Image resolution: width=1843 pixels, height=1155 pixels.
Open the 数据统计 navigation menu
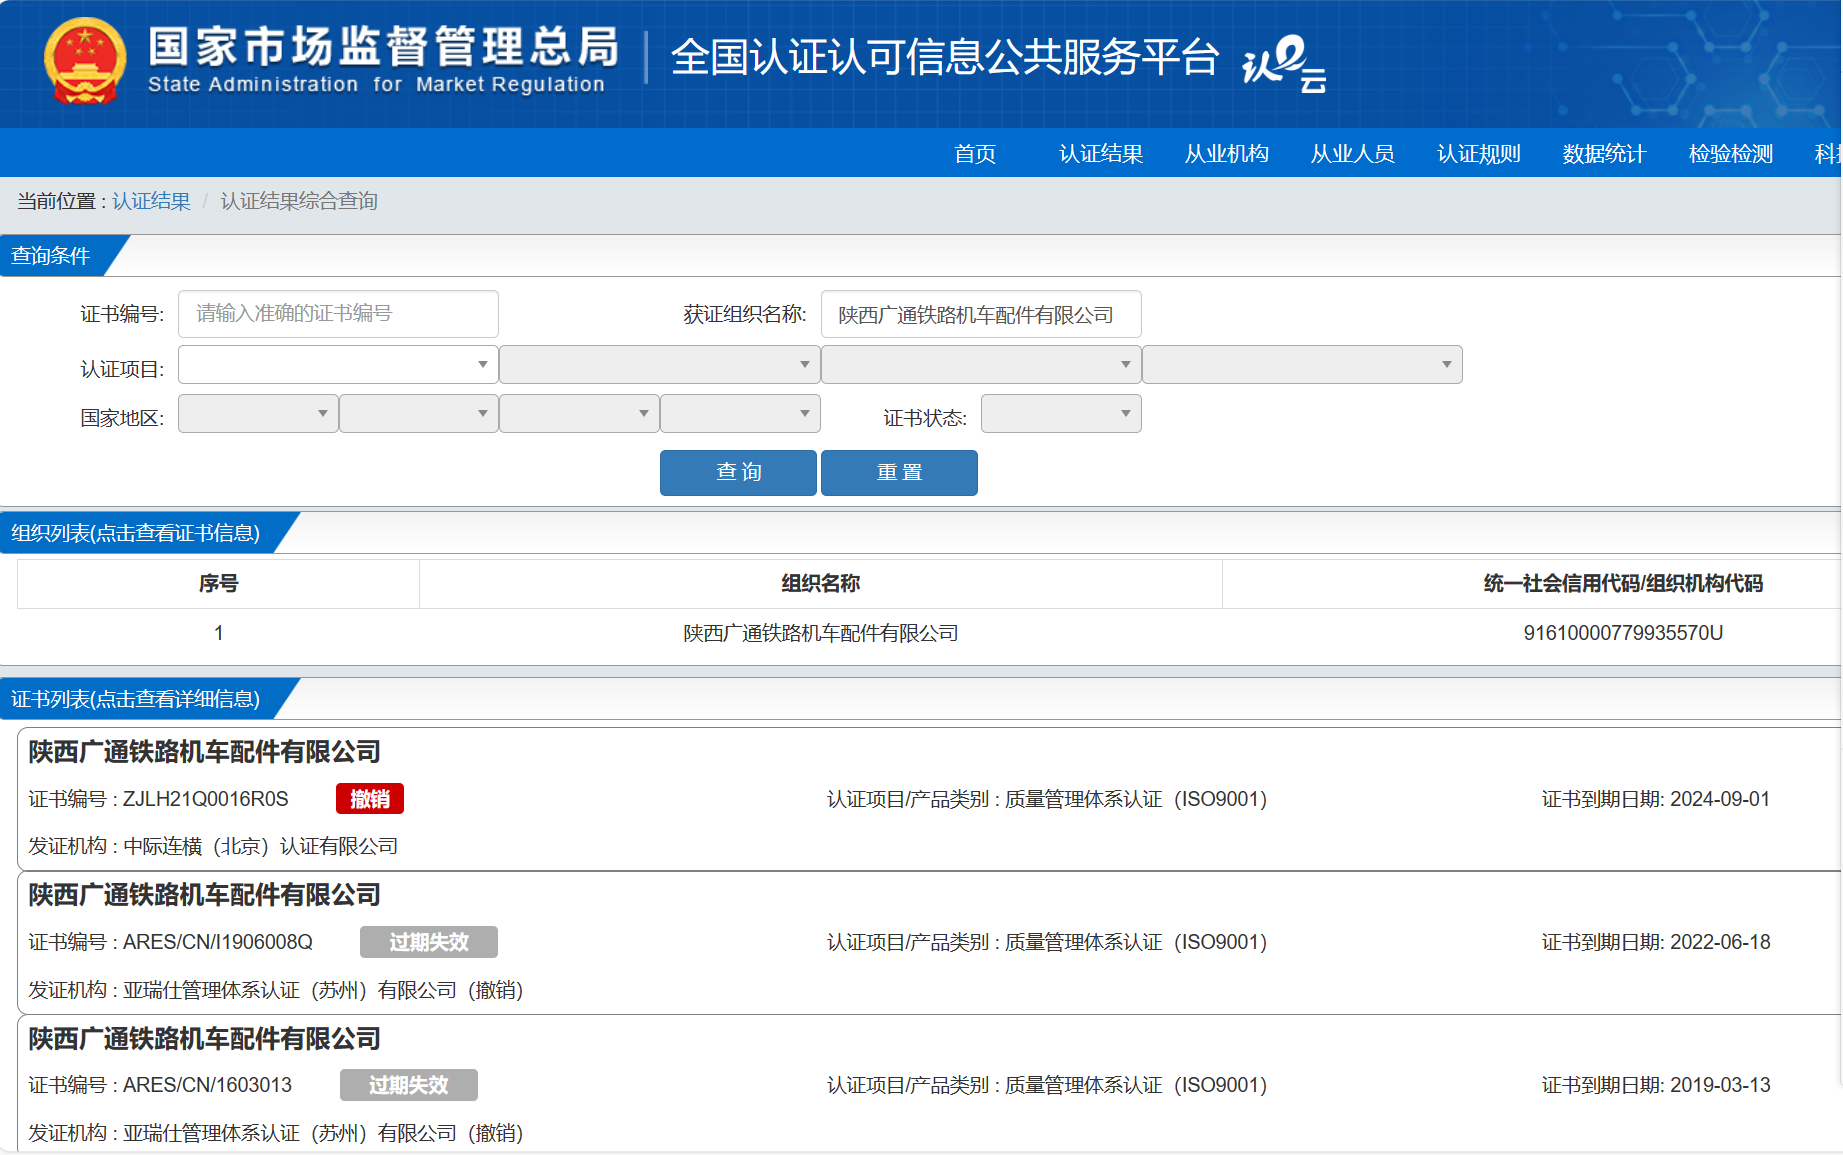(1605, 153)
